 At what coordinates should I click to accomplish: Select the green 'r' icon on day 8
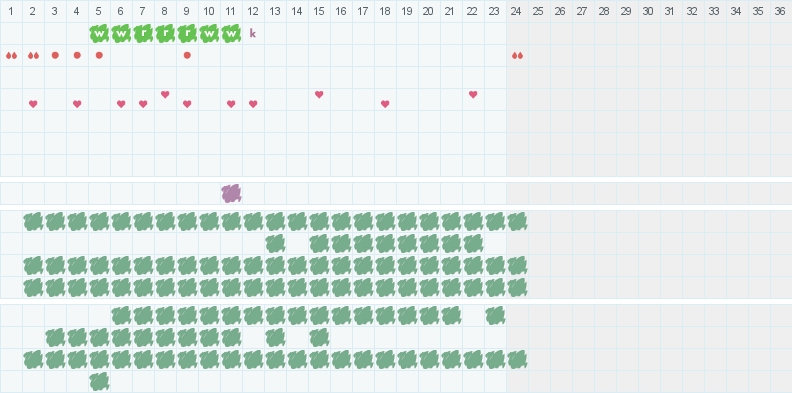tap(165, 34)
